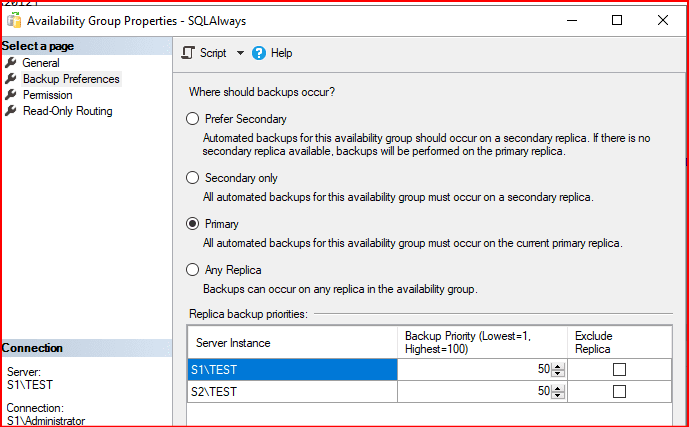Open the Script dropdown arrow
The image size is (689, 427).
[x=240, y=53]
